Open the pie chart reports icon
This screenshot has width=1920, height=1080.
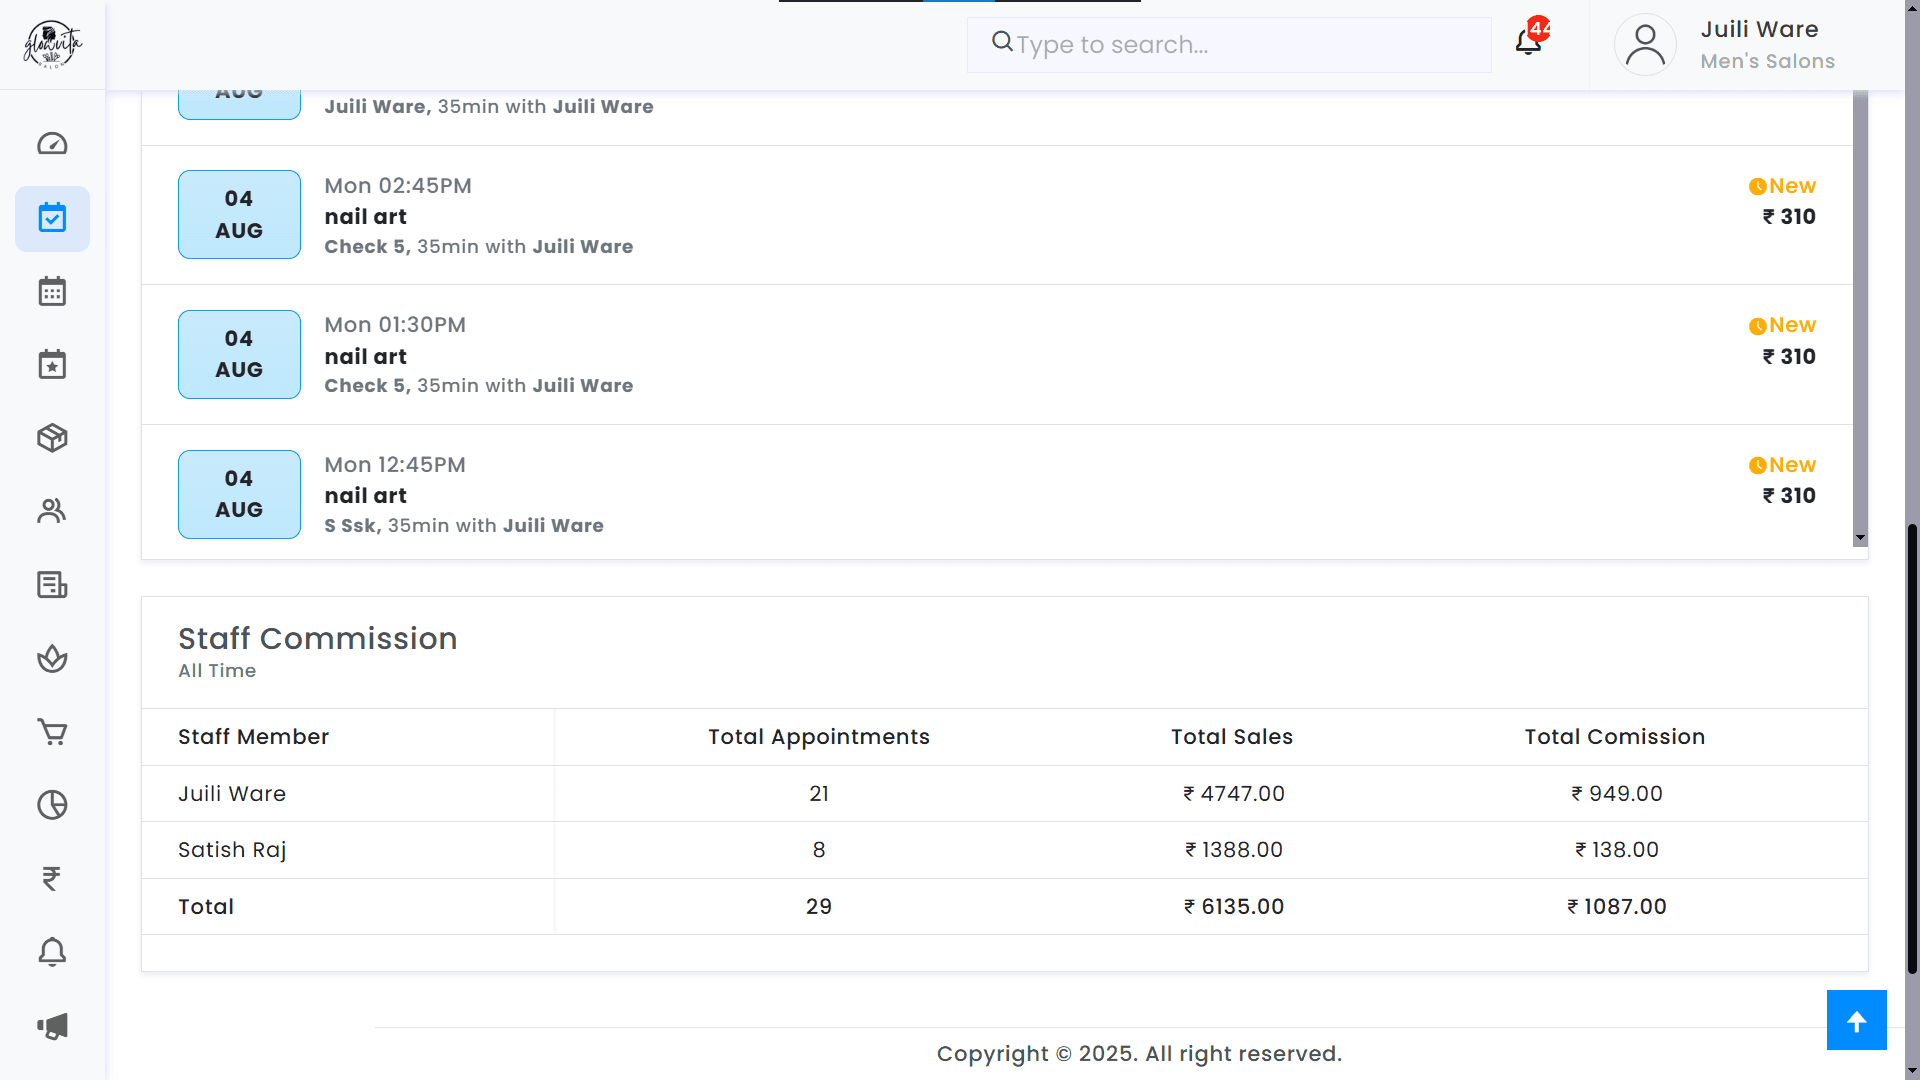(x=52, y=805)
